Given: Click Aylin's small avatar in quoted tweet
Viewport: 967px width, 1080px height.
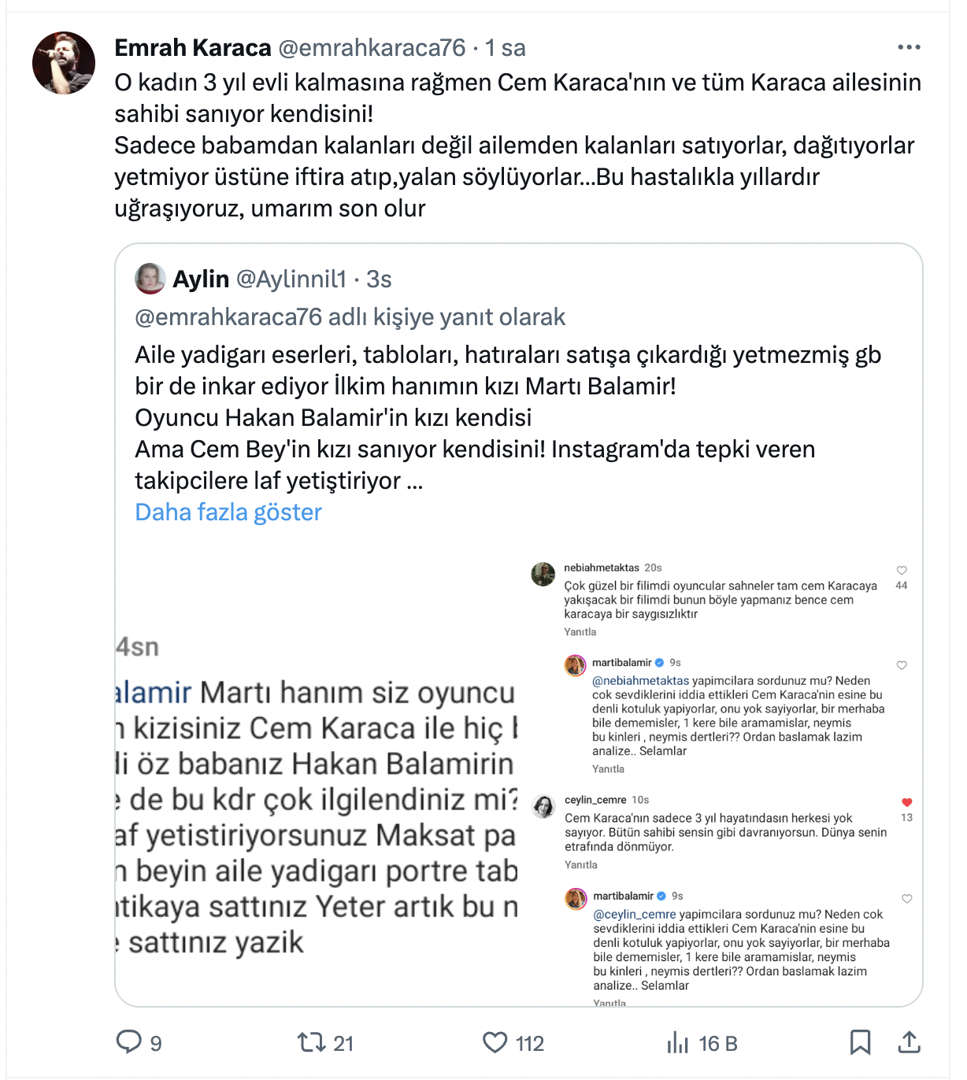Looking at the screenshot, I should [150, 279].
